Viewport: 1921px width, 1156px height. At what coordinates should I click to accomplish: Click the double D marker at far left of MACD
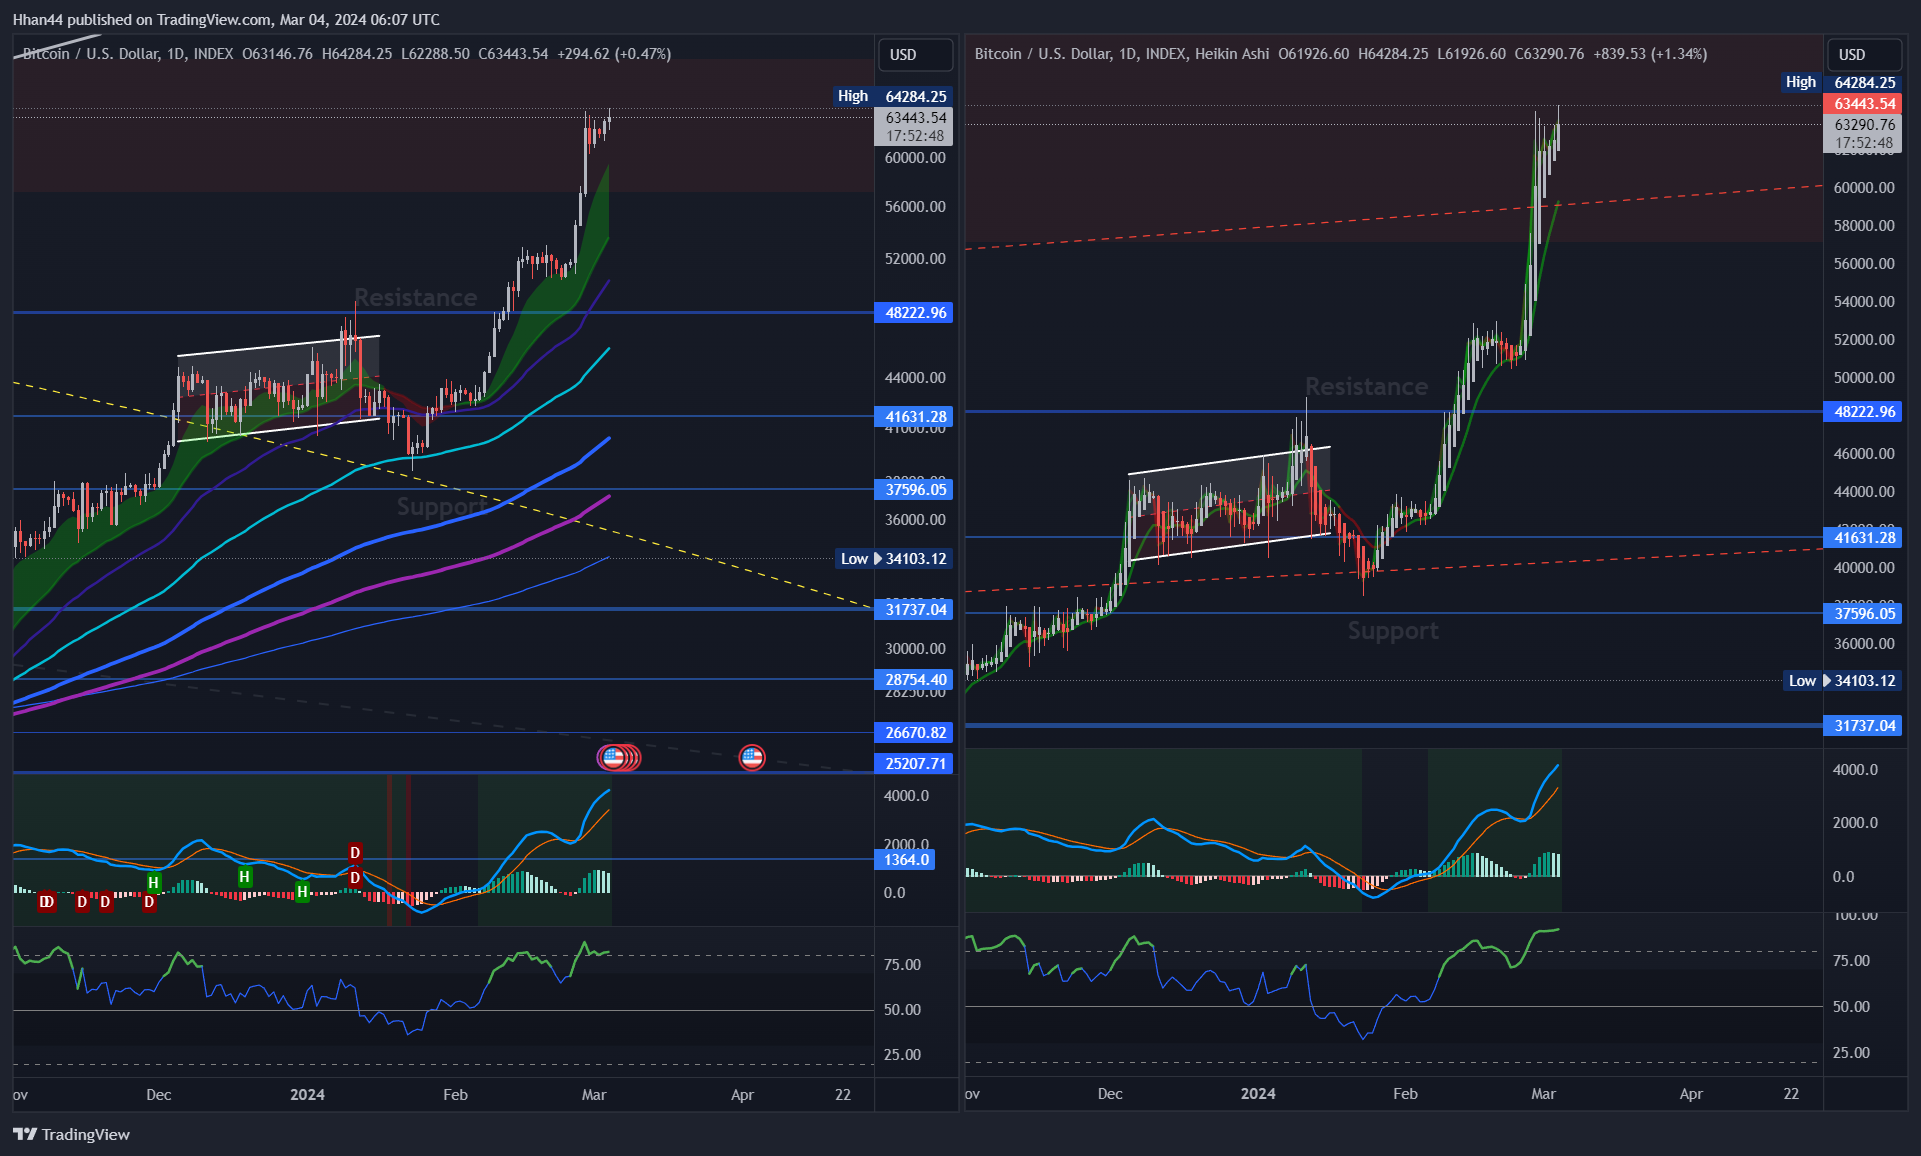click(x=46, y=902)
